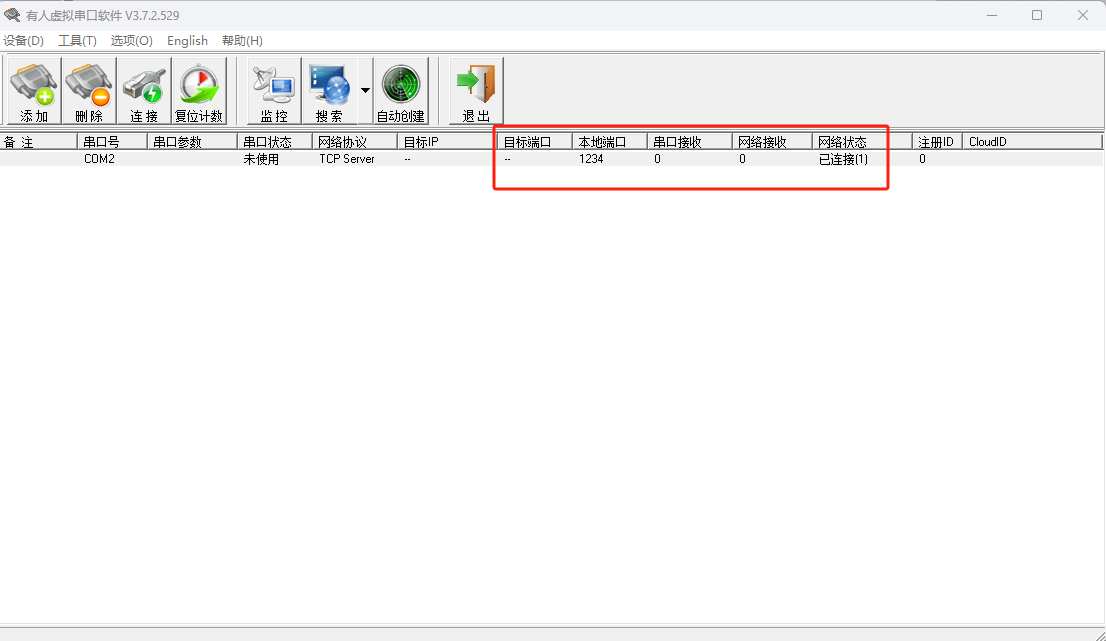Open the 选项(O) menu
1106x641 pixels.
pos(131,41)
